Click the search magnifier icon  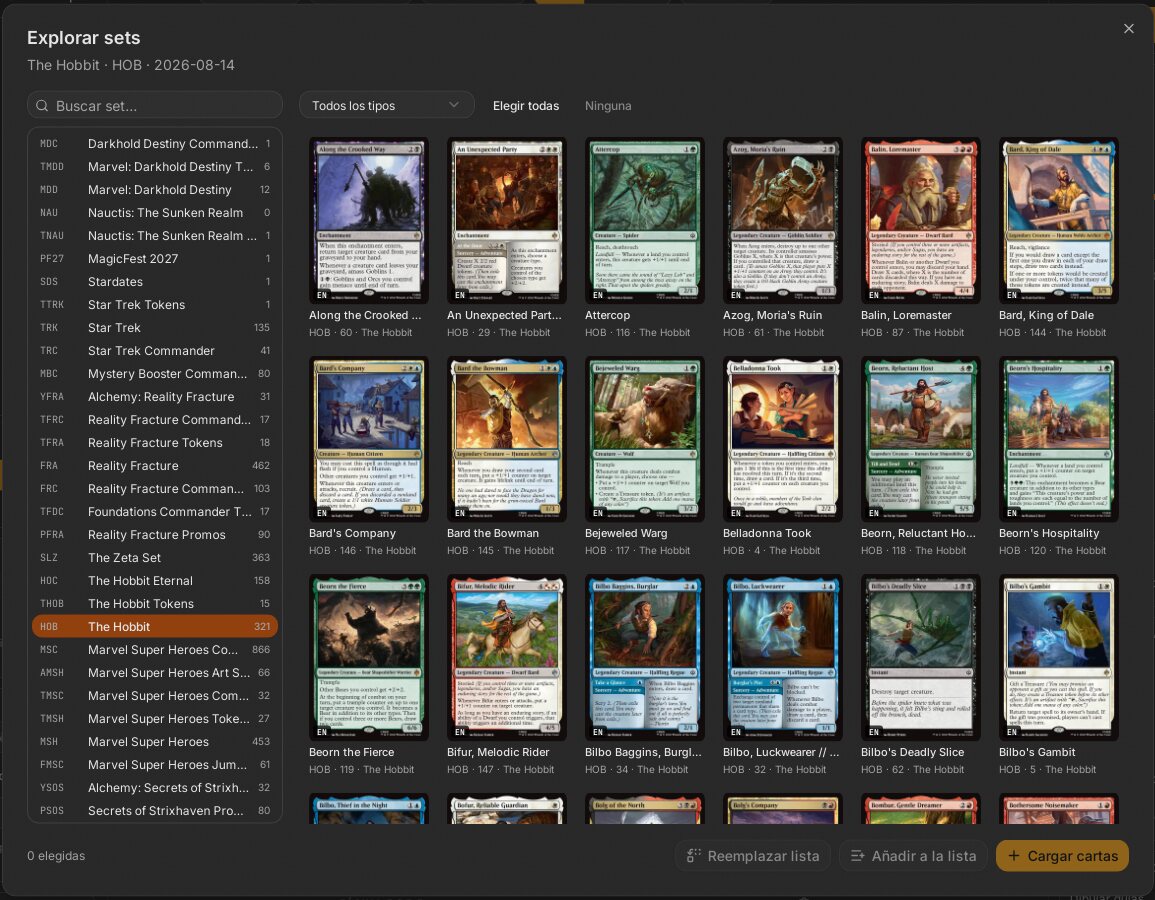pos(42,106)
